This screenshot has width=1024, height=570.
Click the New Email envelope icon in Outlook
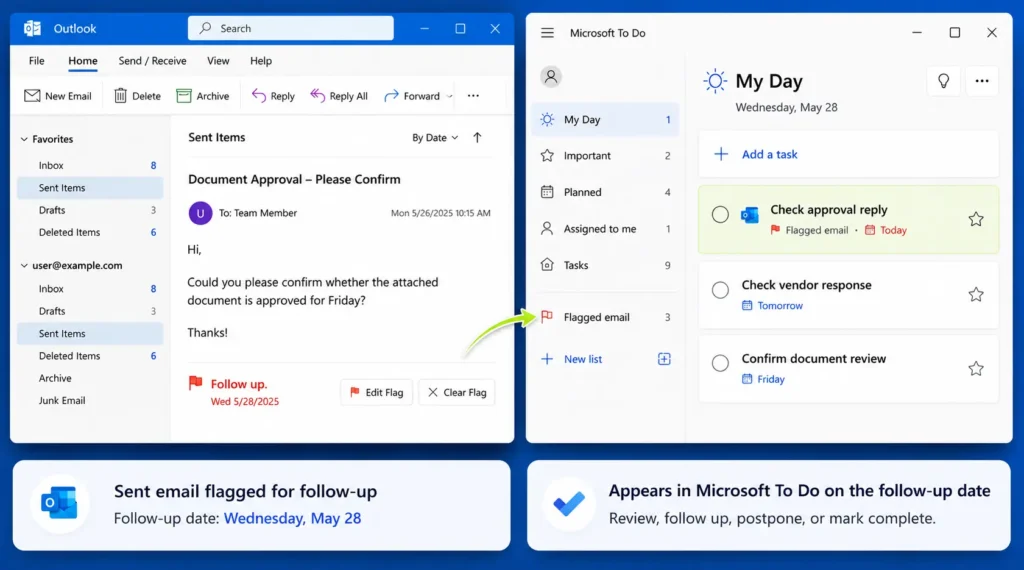click(32, 96)
